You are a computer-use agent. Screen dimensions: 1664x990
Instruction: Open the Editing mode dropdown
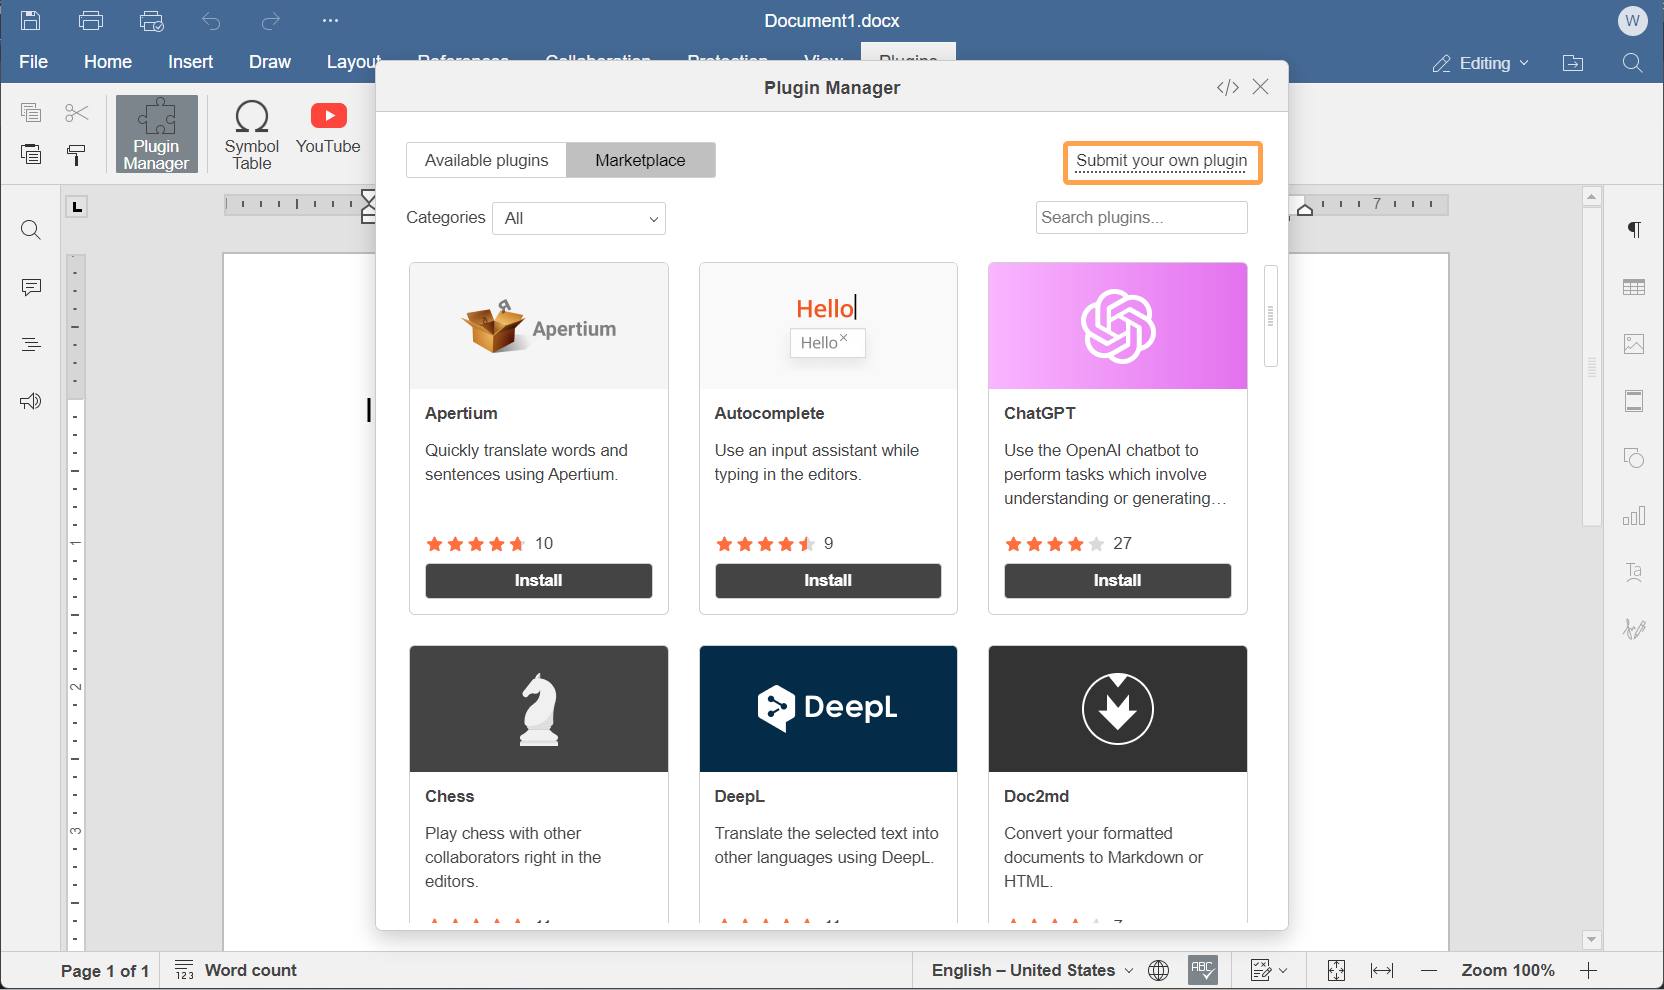(1480, 63)
